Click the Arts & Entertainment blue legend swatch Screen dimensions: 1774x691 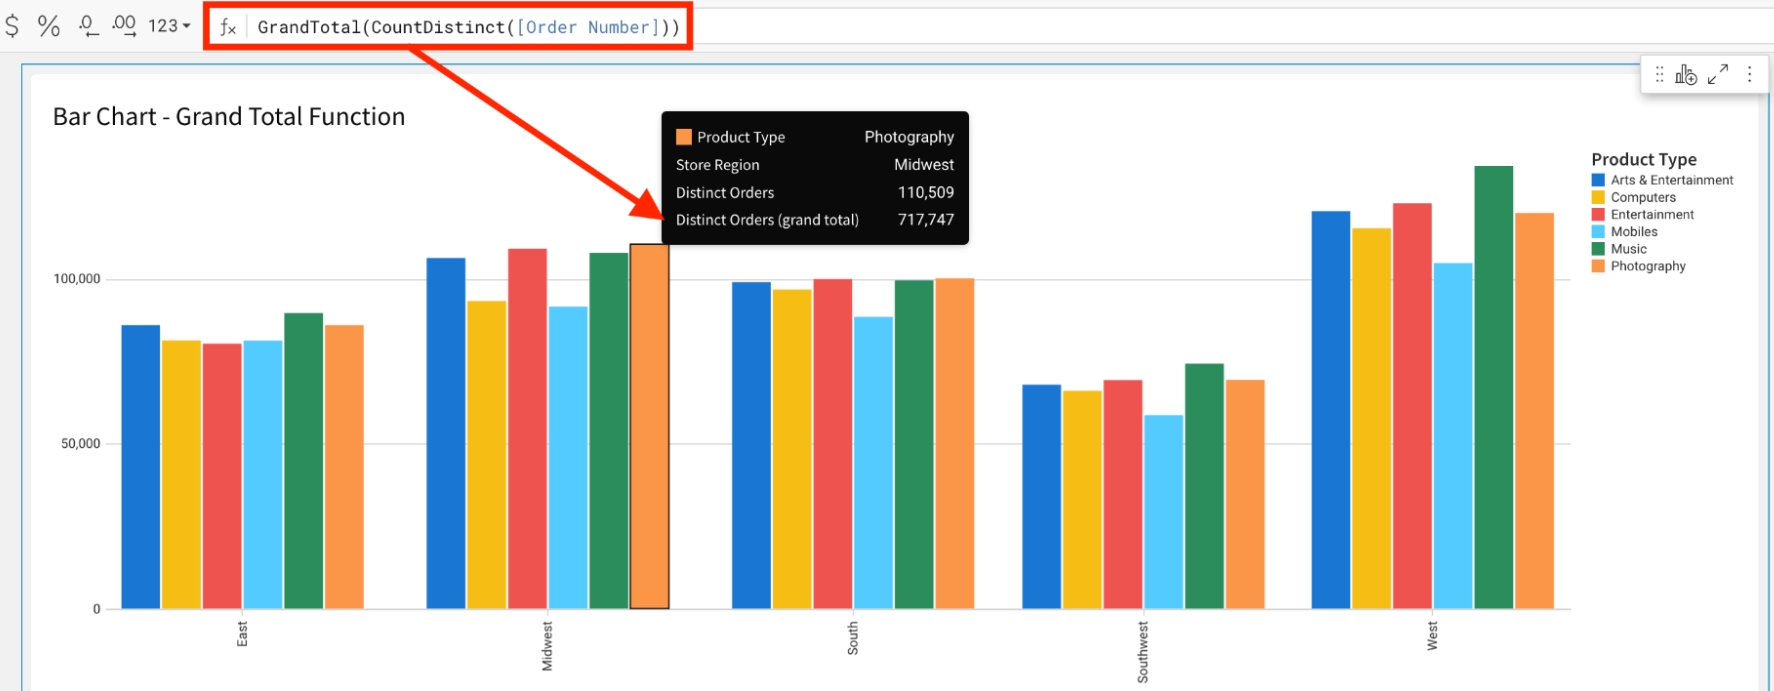pyautogui.click(x=1598, y=180)
